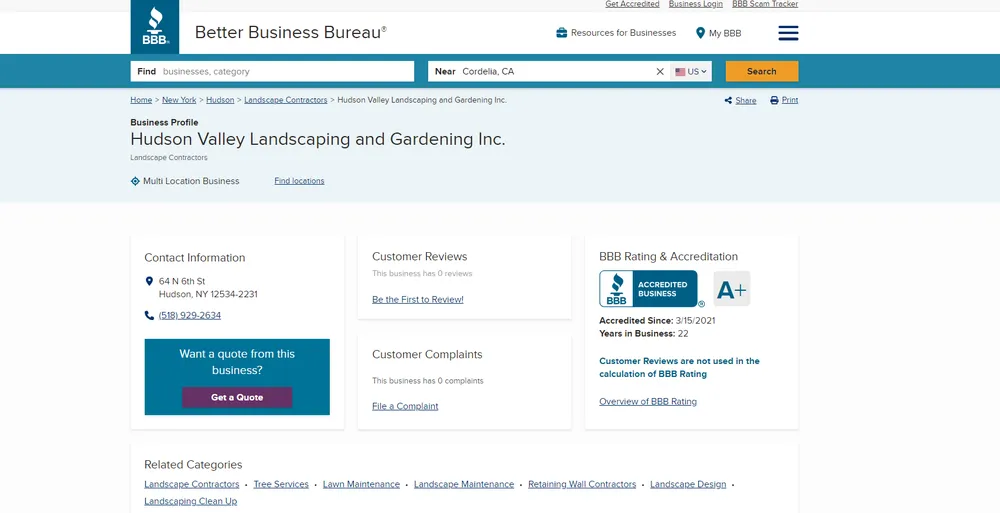
Task: Open File a Complaint link
Action: click(405, 406)
